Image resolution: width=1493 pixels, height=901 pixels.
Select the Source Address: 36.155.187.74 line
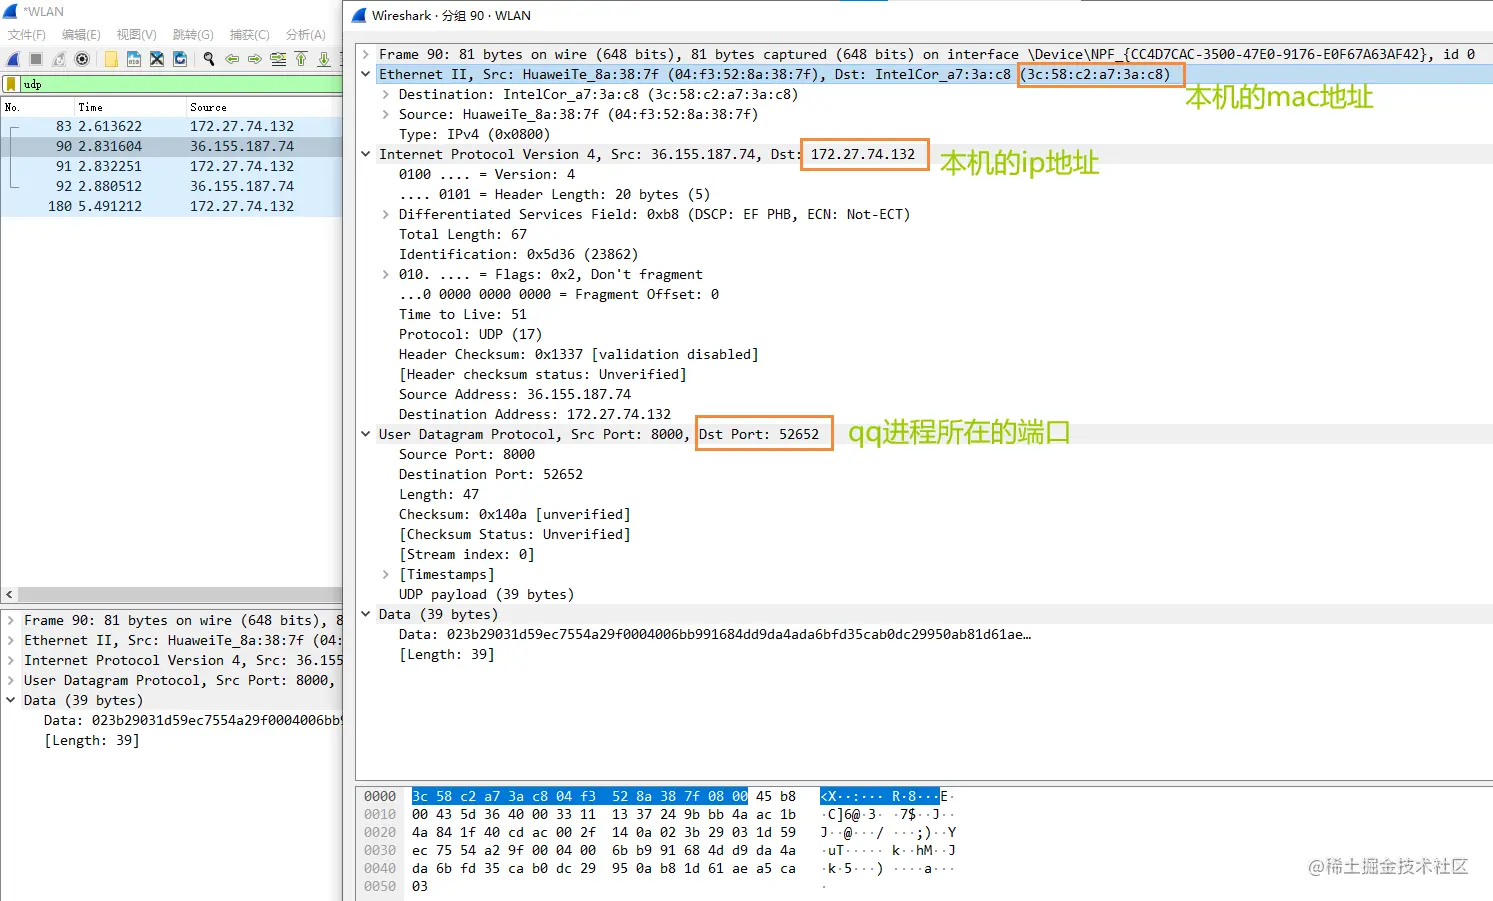[514, 394]
